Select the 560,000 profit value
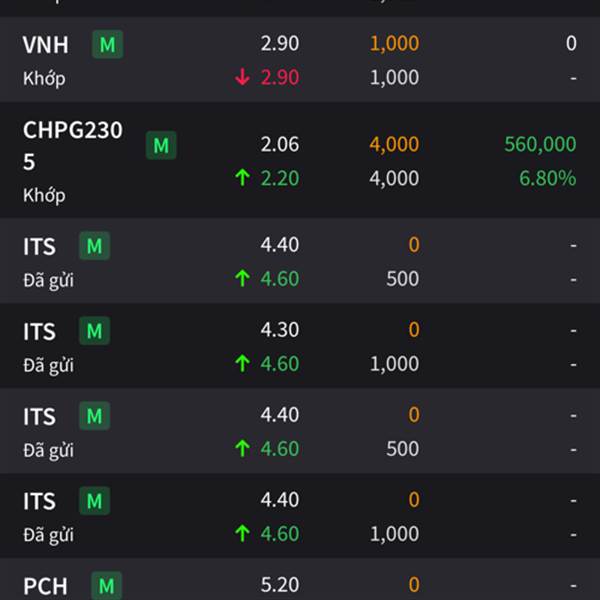 [x=540, y=144]
